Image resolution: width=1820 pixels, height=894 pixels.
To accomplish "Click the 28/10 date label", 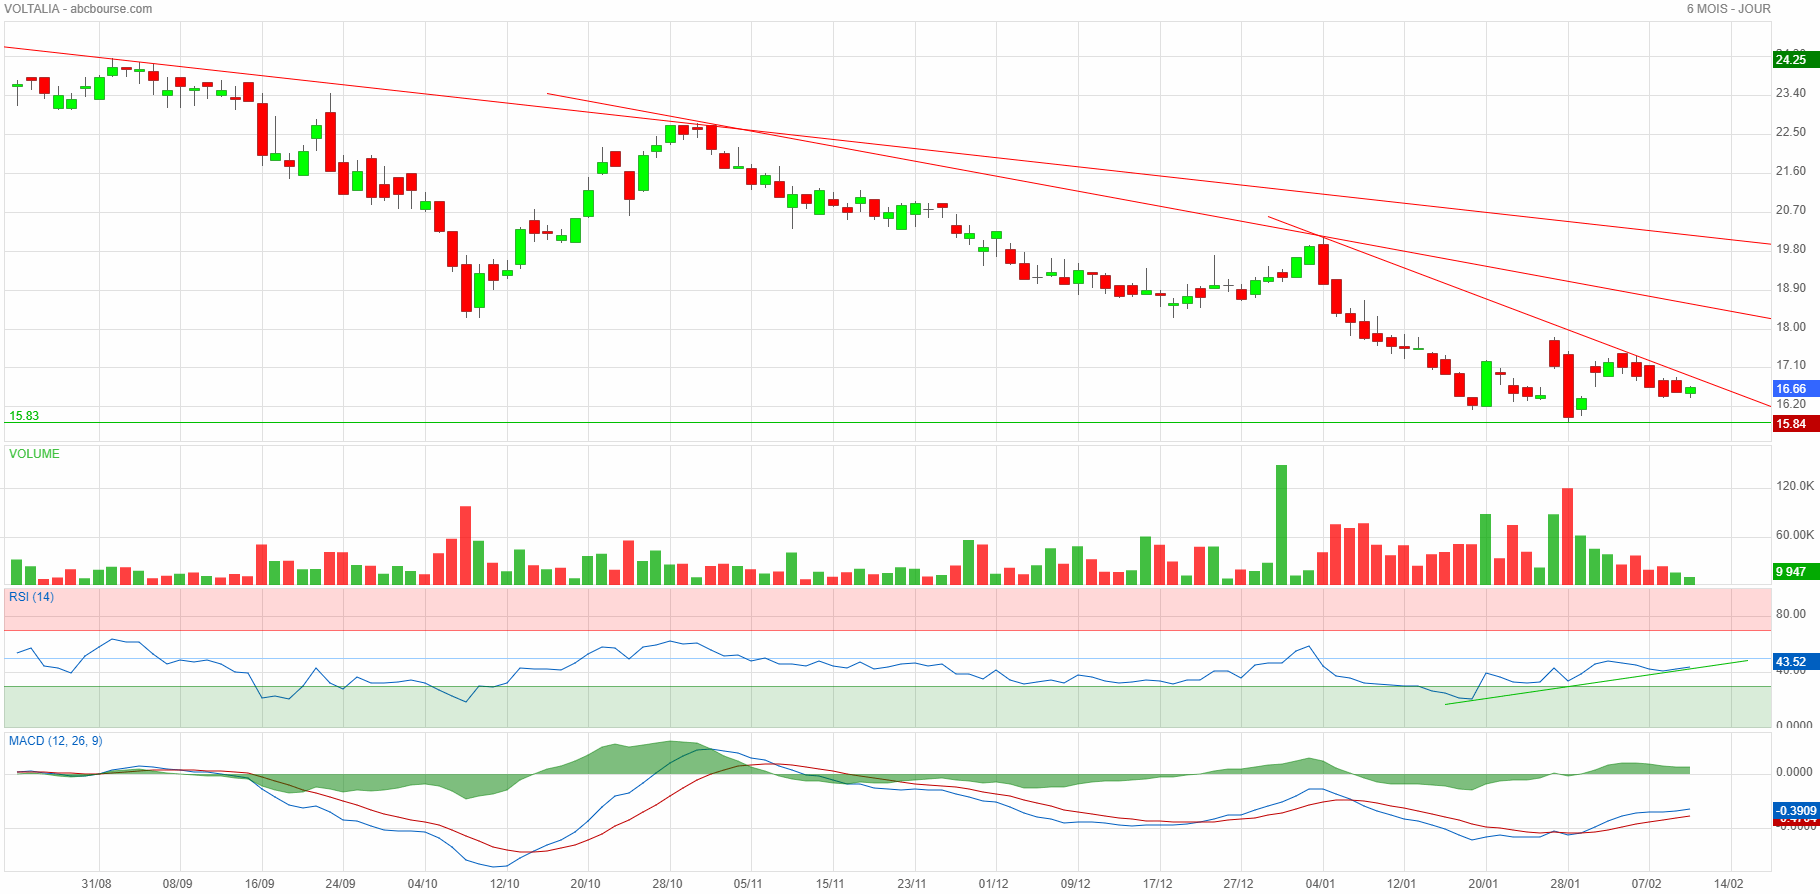I will coord(667,884).
